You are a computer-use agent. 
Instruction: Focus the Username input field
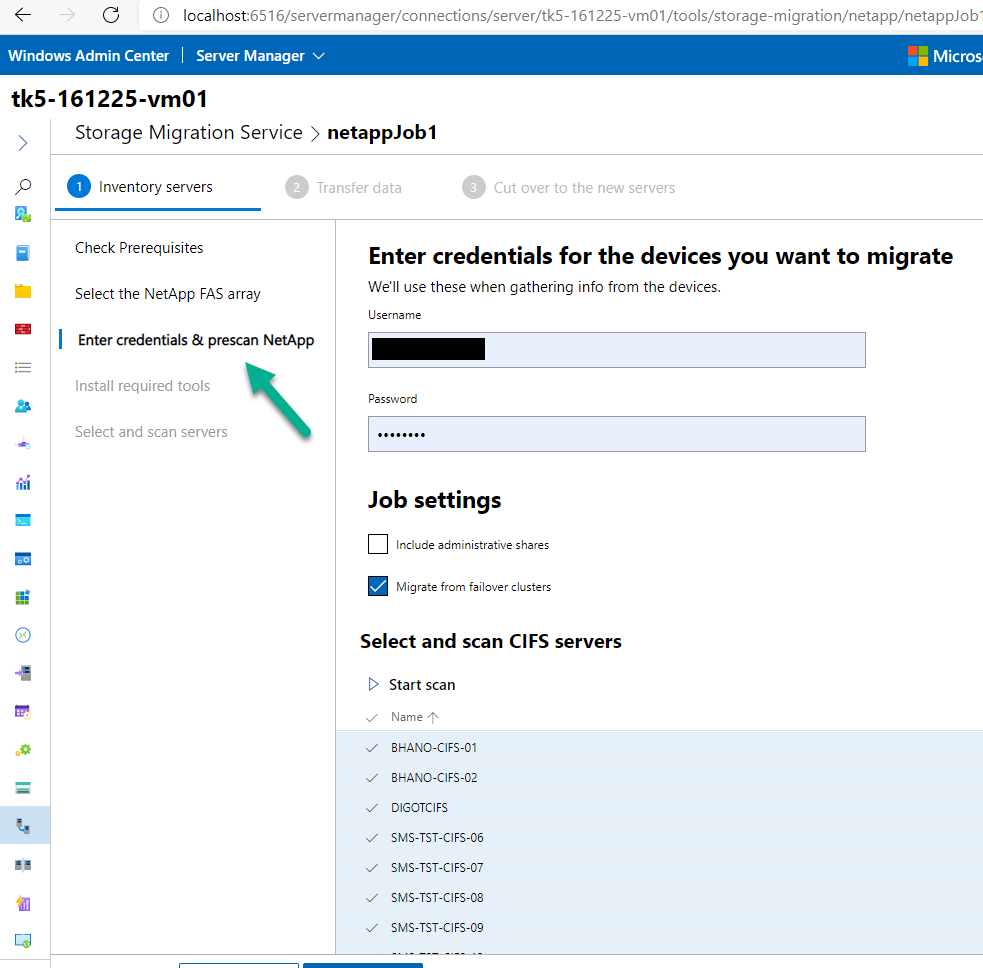[x=616, y=350]
